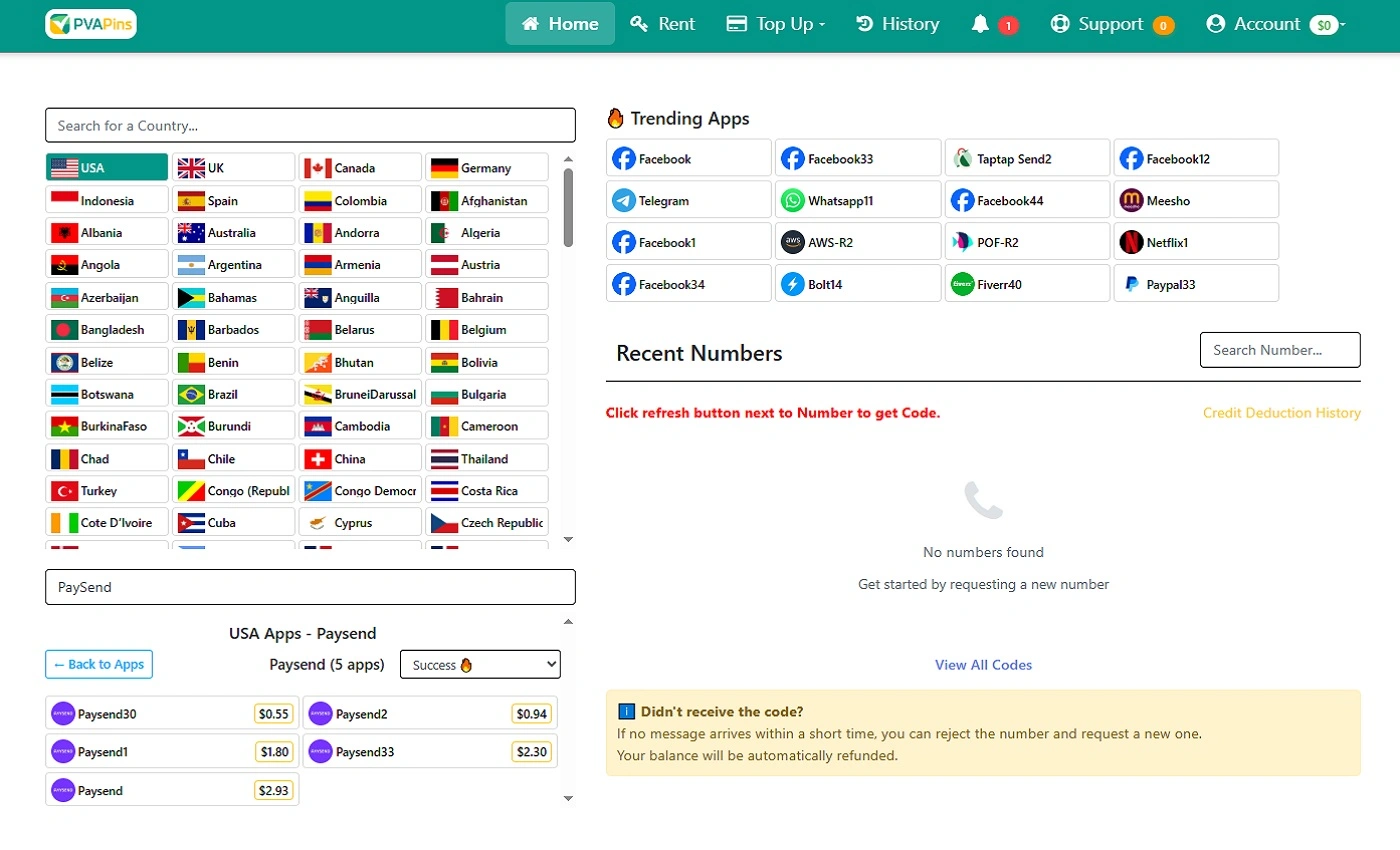Viewport: 1400px width, 850px height.
Task: Select Cuba in the country list
Action: (x=234, y=522)
